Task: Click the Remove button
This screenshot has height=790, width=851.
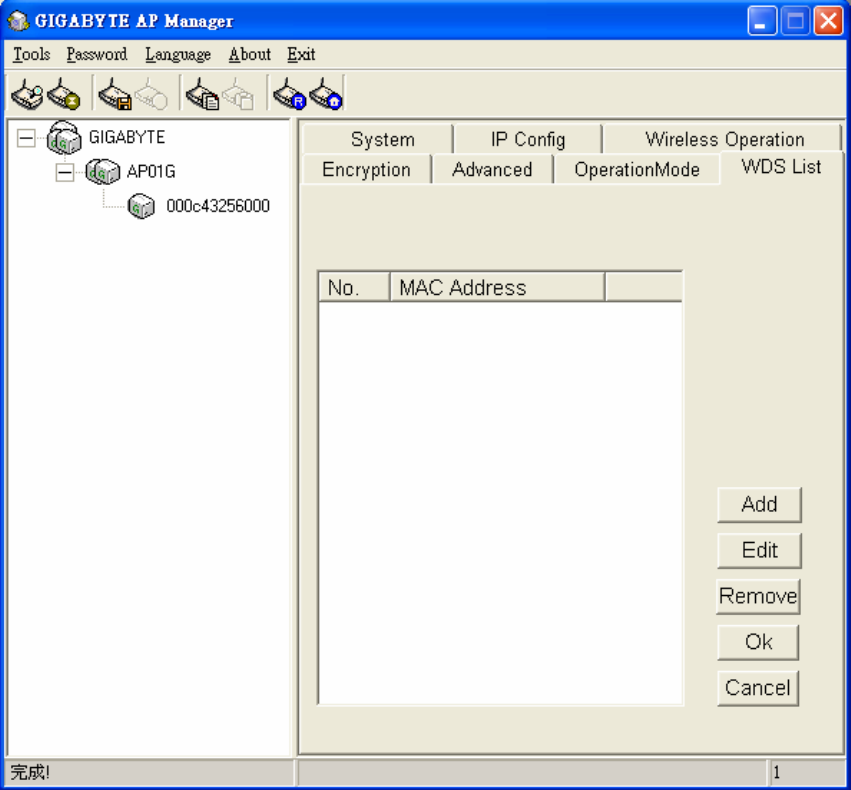Action: 758,596
